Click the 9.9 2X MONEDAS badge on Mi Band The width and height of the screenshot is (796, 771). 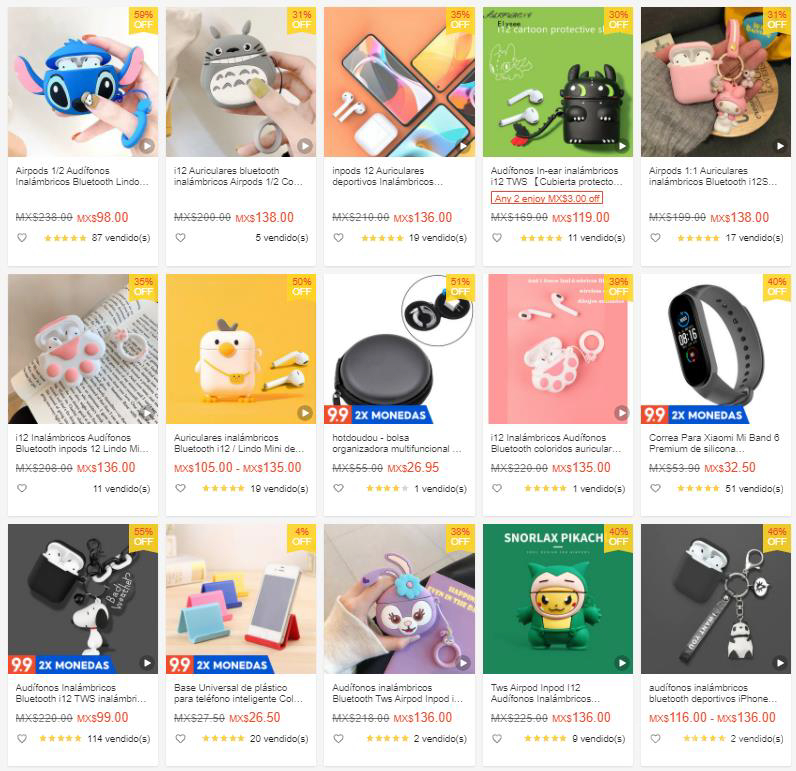[x=694, y=415]
